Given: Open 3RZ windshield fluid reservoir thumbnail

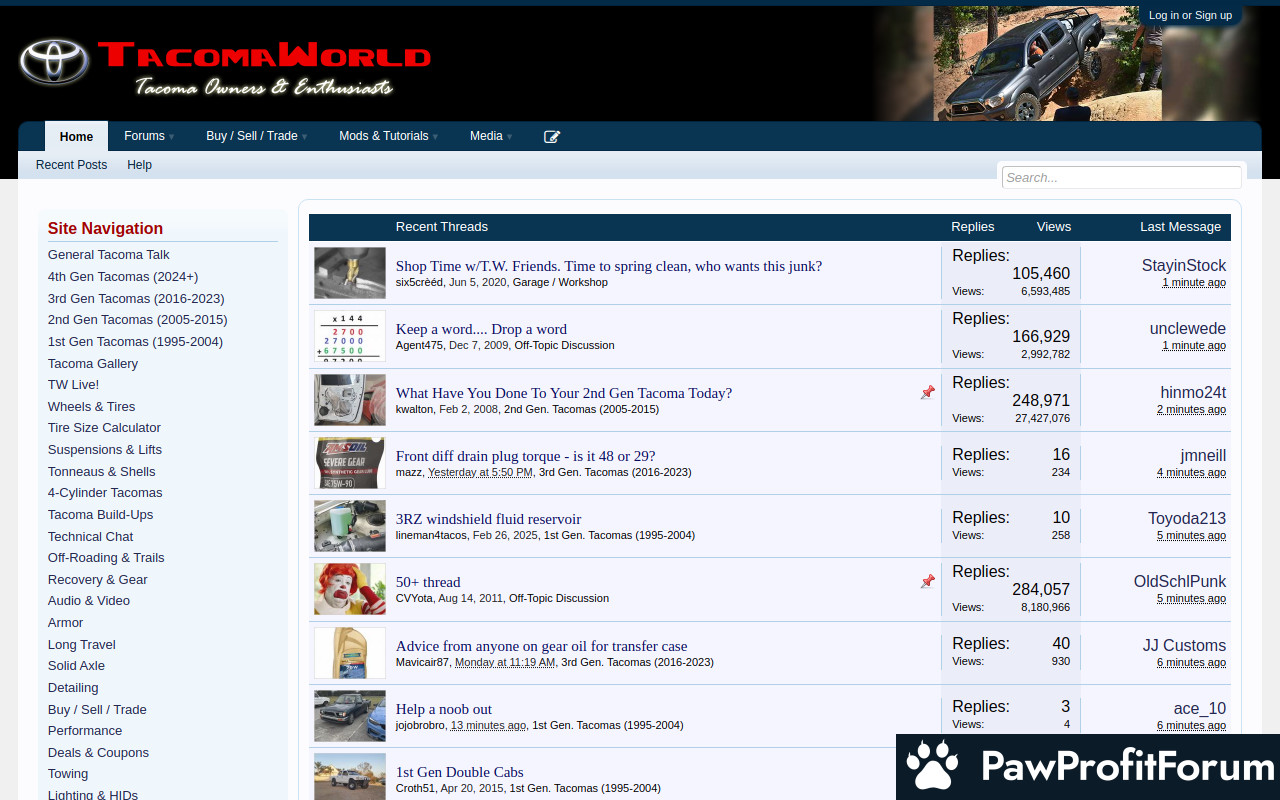Looking at the screenshot, I should point(350,526).
